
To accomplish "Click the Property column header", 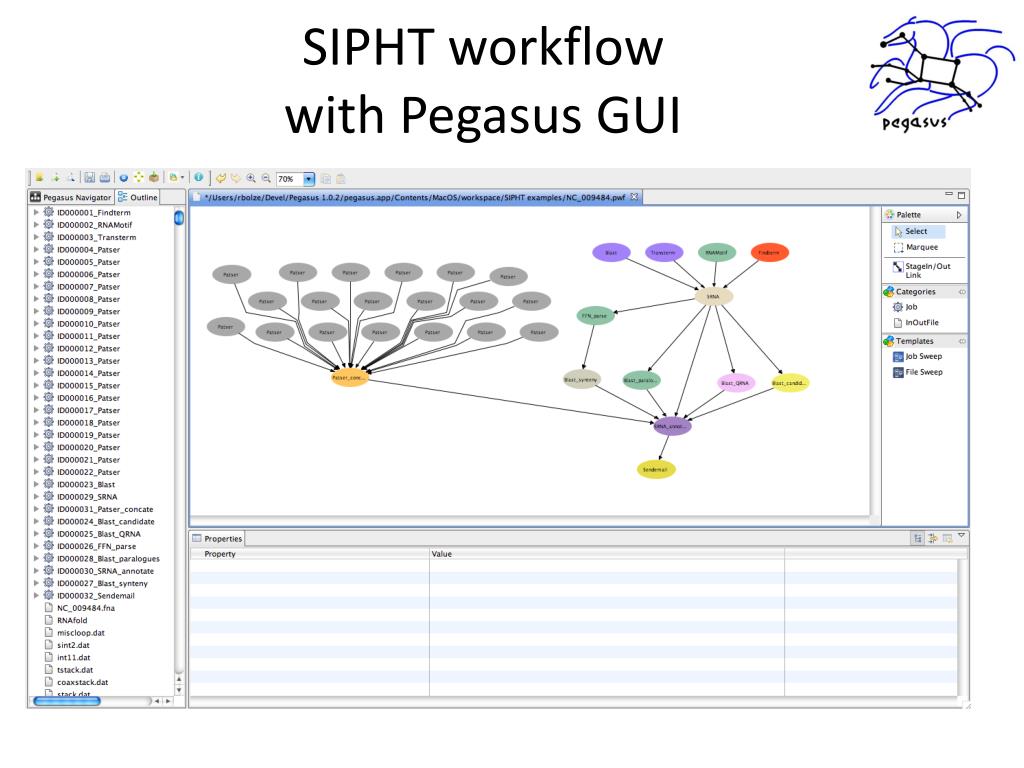I will [x=310, y=554].
